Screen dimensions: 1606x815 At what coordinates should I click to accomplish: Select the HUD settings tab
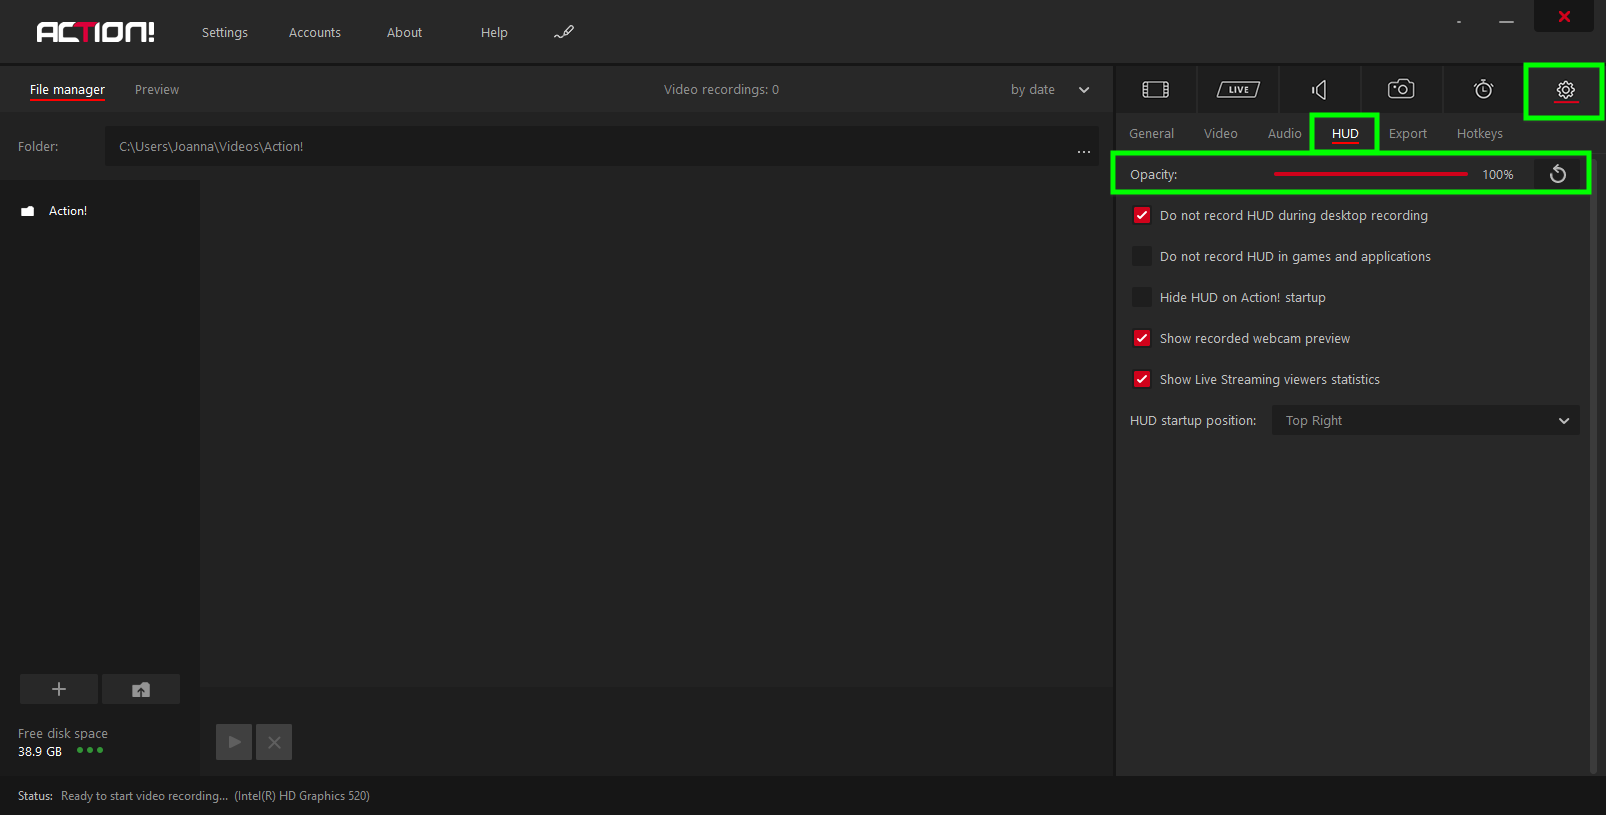click(x=1345, y=134)
